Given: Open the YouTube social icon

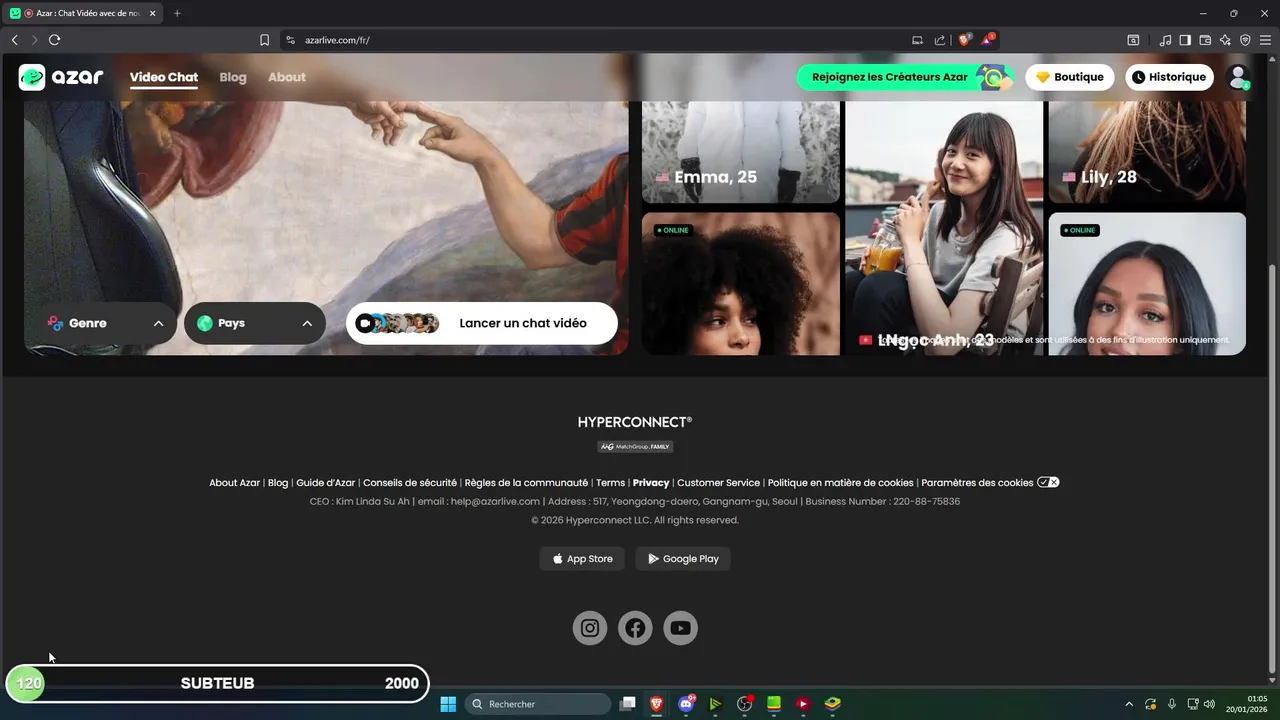Looking at the screenshot, I should point(681,628).
